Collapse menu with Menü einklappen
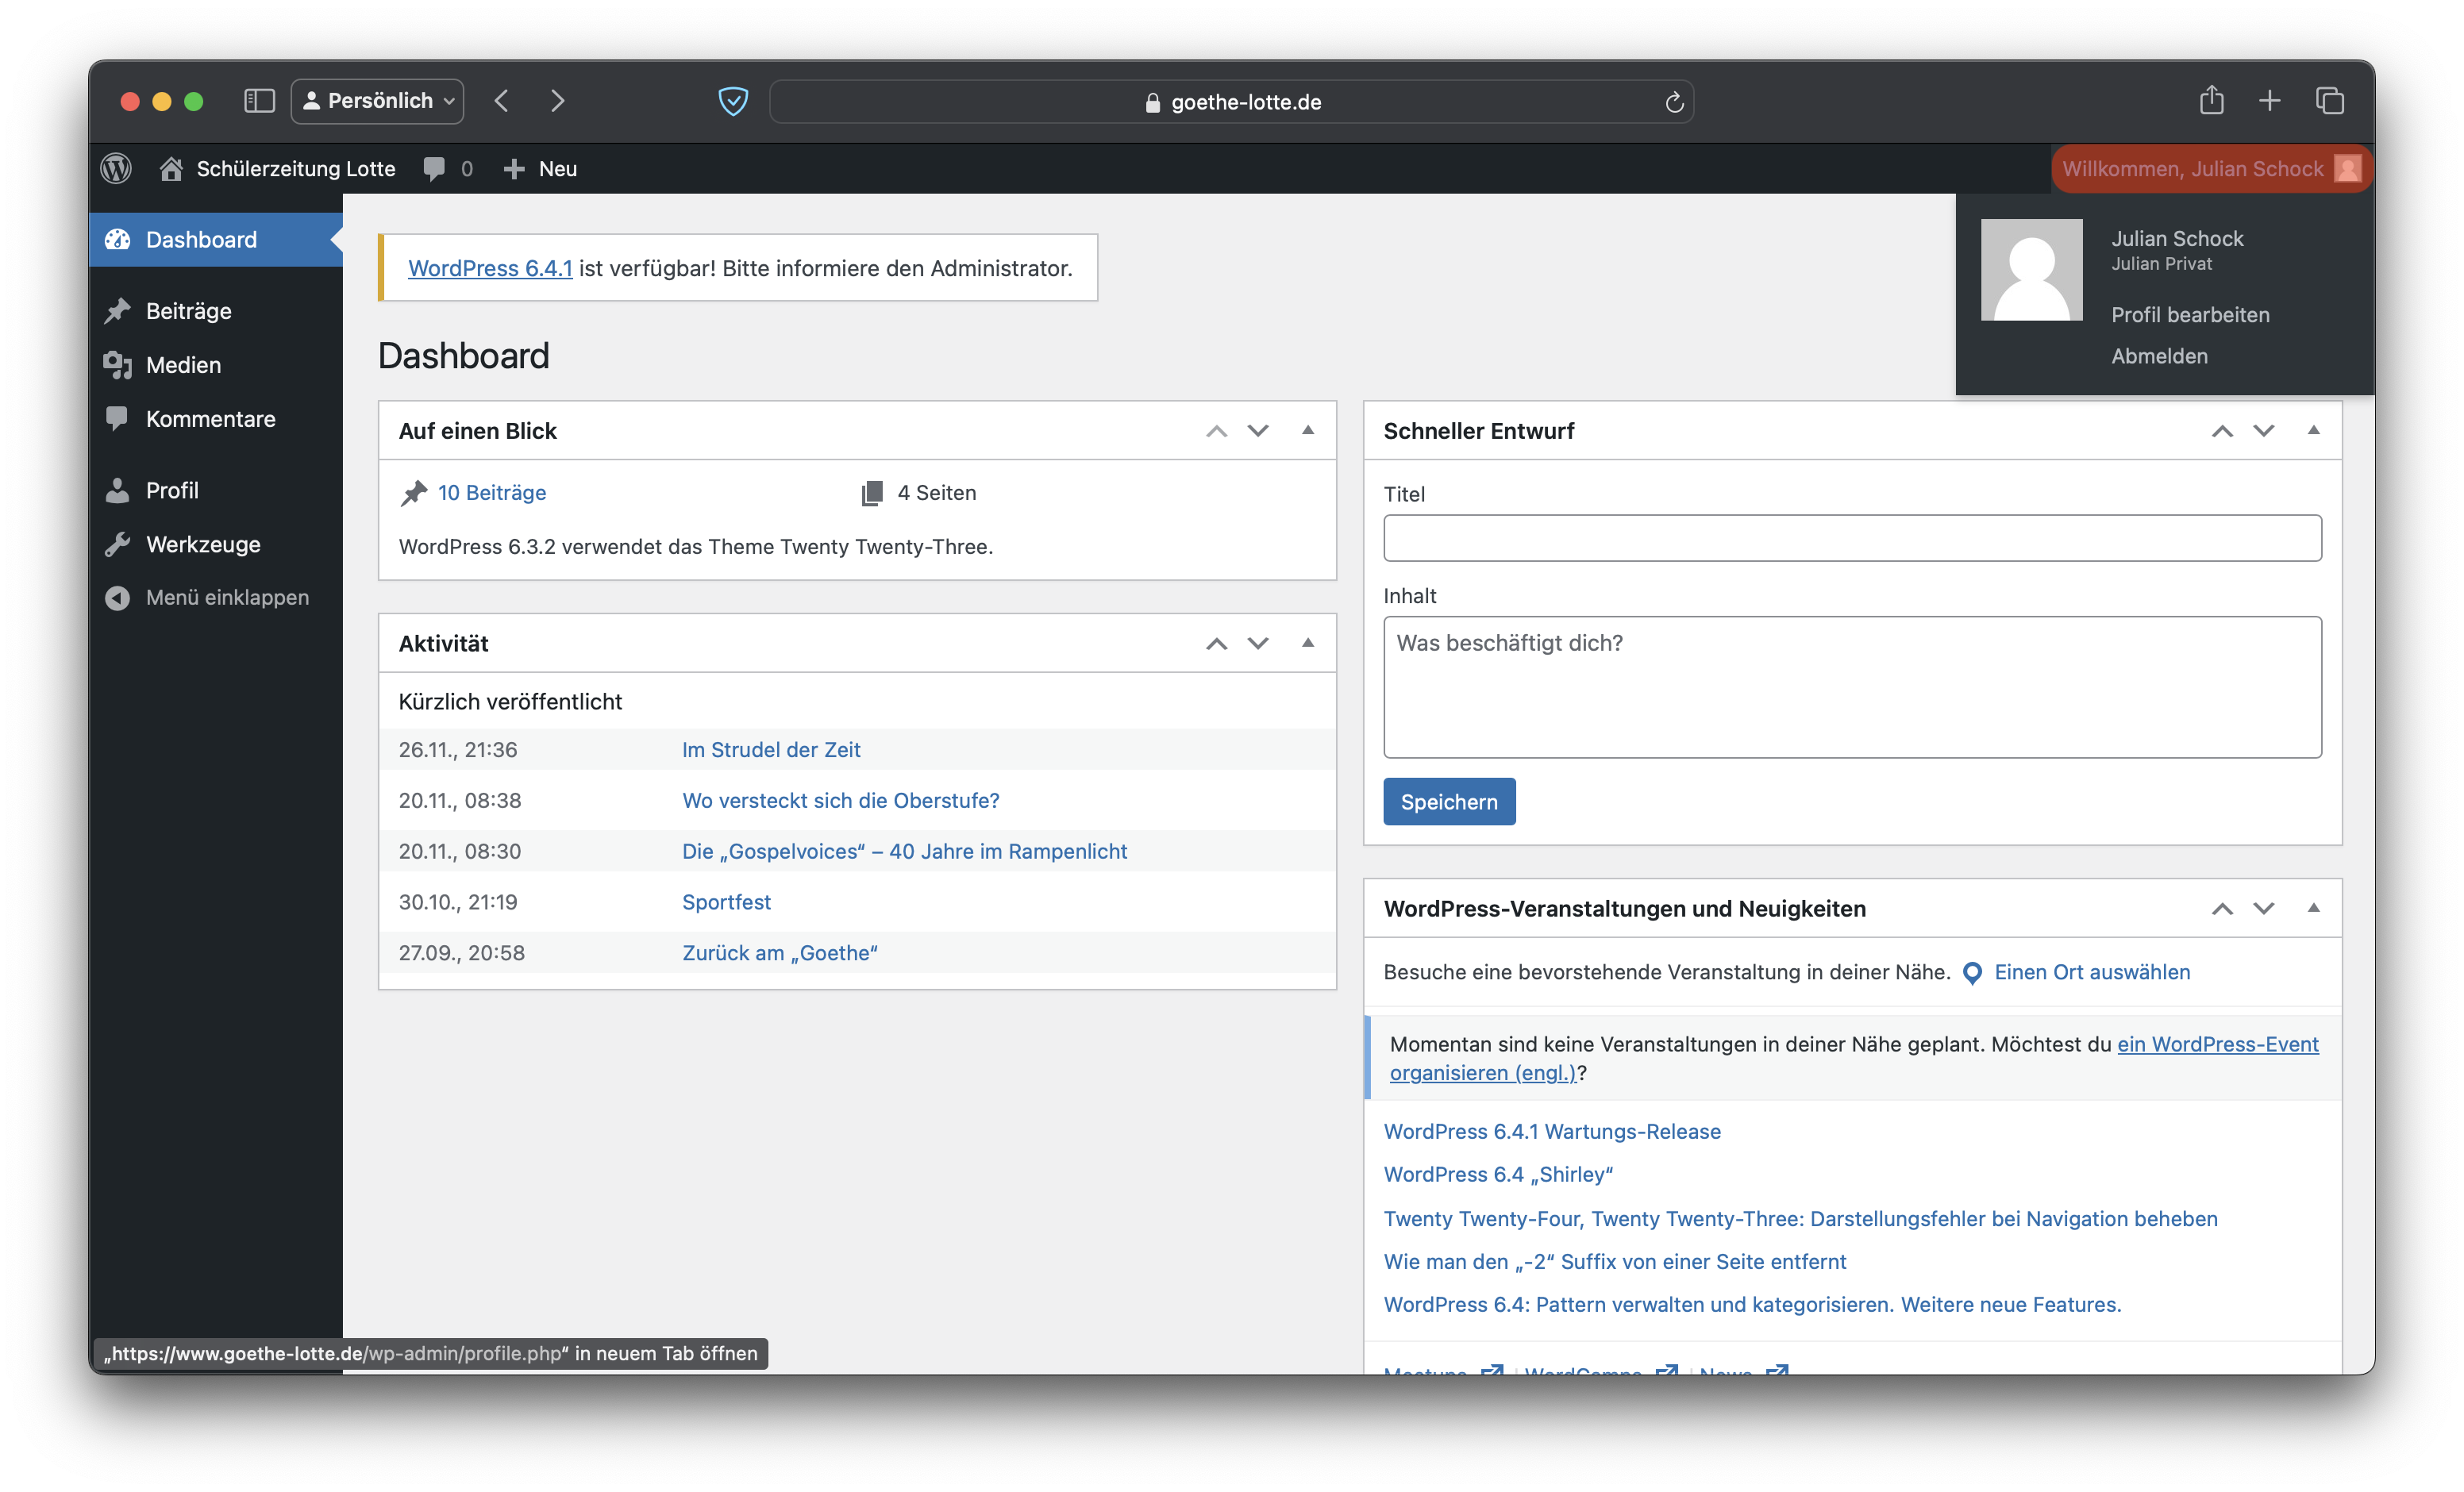Viewport: 2464px width, 1492px height. [x=227, y=597]
